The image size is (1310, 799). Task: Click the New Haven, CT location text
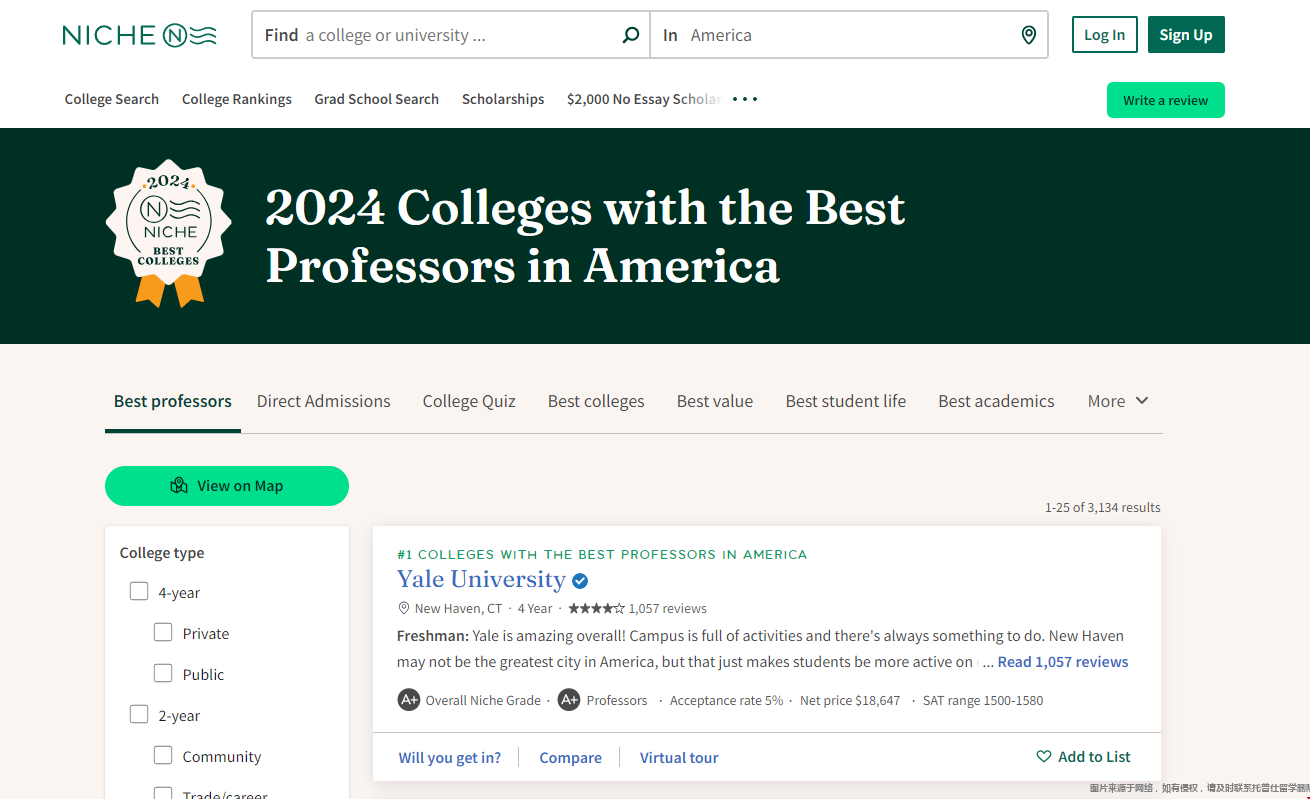(x=458, y=608)
